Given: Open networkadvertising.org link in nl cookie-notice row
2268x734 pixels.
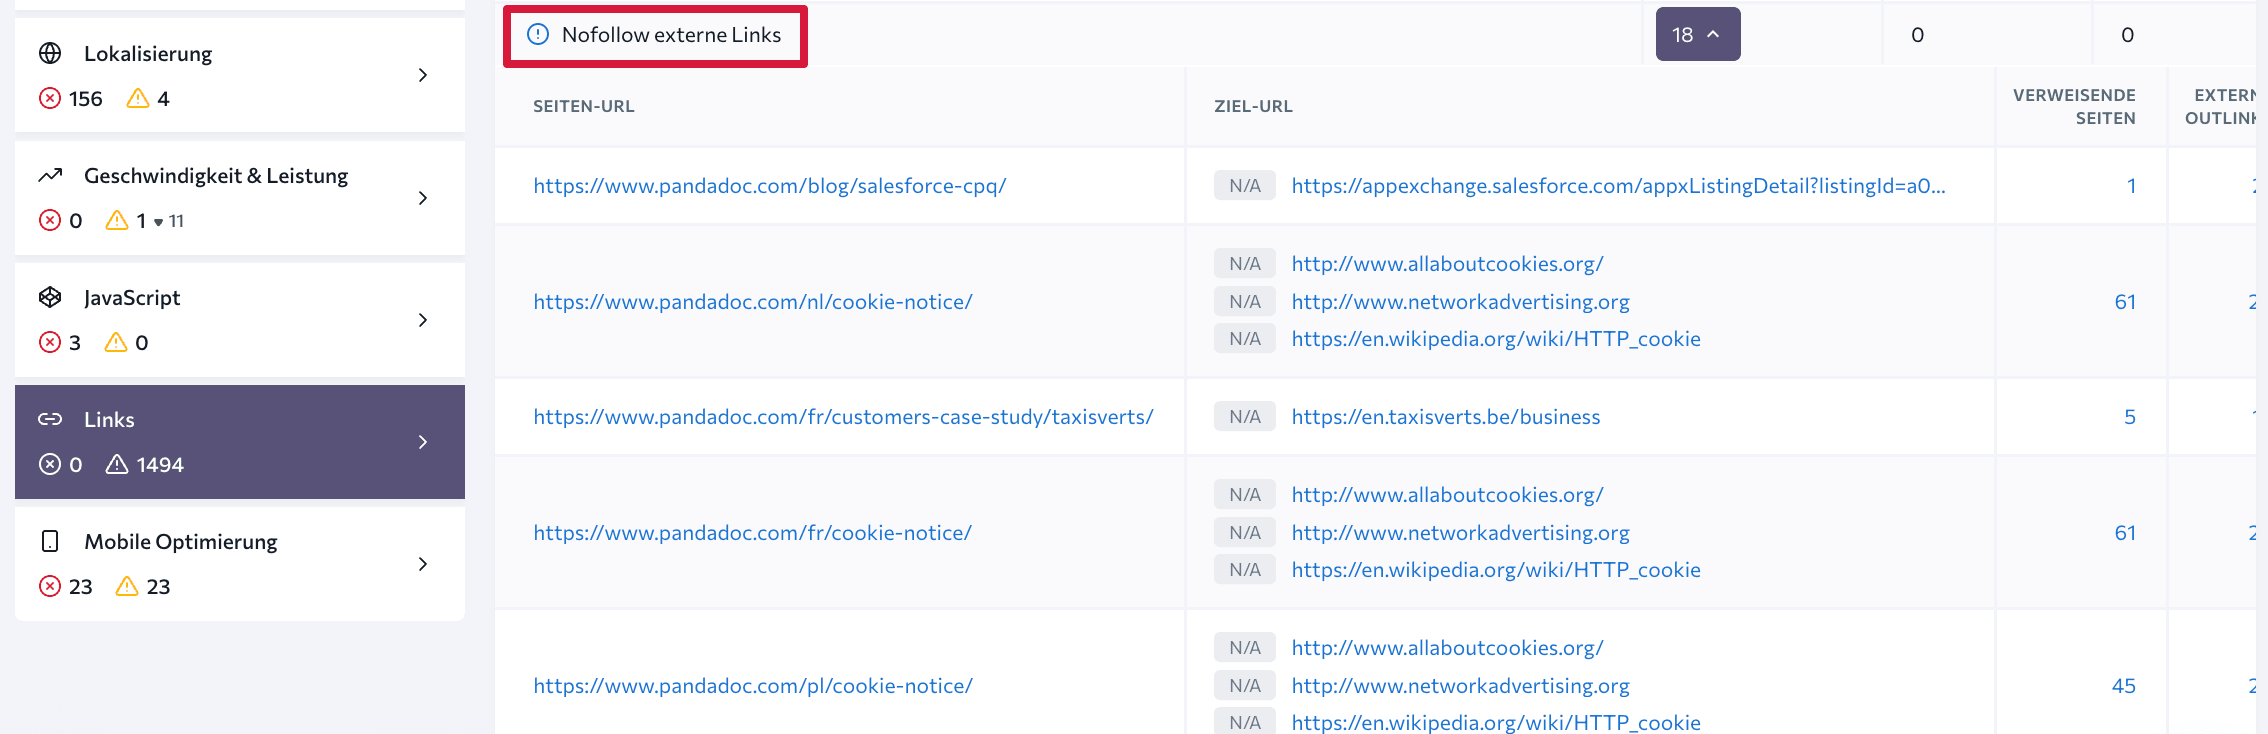Looking at the screenshot, I should pos(1460,302).
